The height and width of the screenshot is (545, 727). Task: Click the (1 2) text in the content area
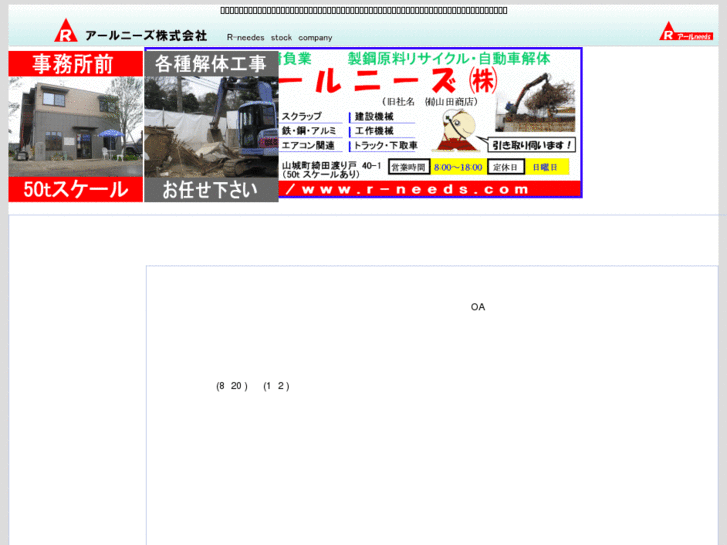[276, 386]
